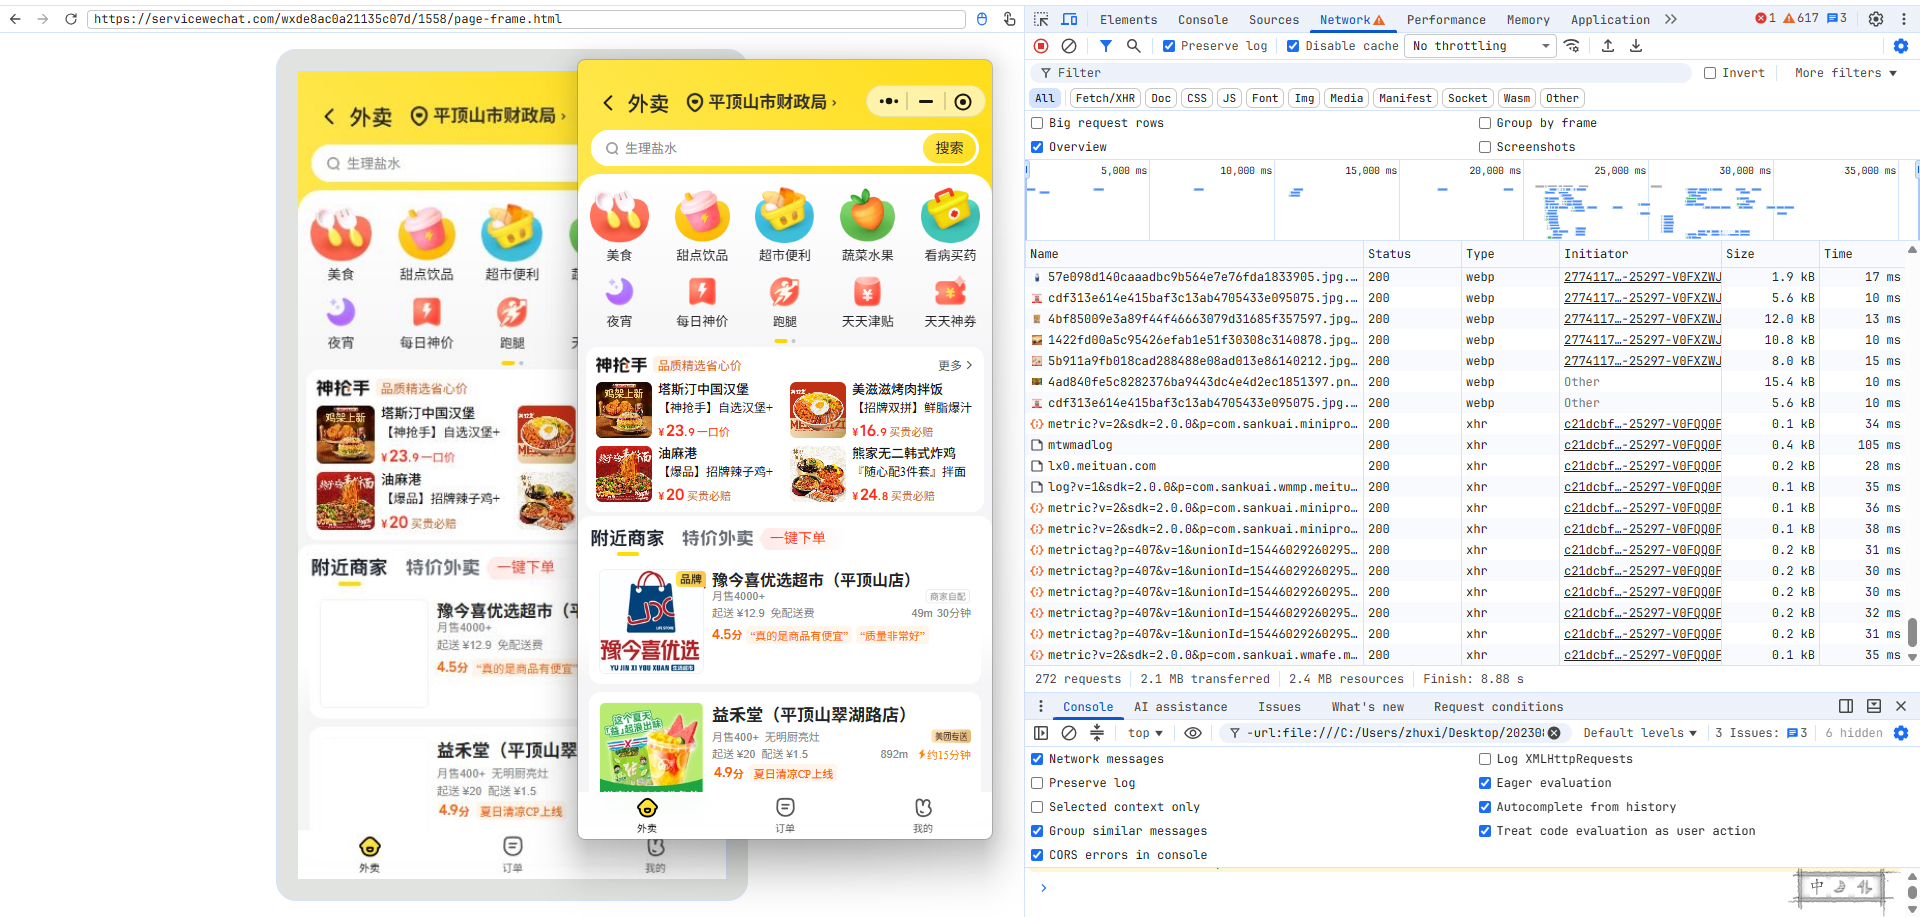Open initiator link of metrictag first row
This screenshot has width=1920, height=917.
click(x=1642, y=550)
